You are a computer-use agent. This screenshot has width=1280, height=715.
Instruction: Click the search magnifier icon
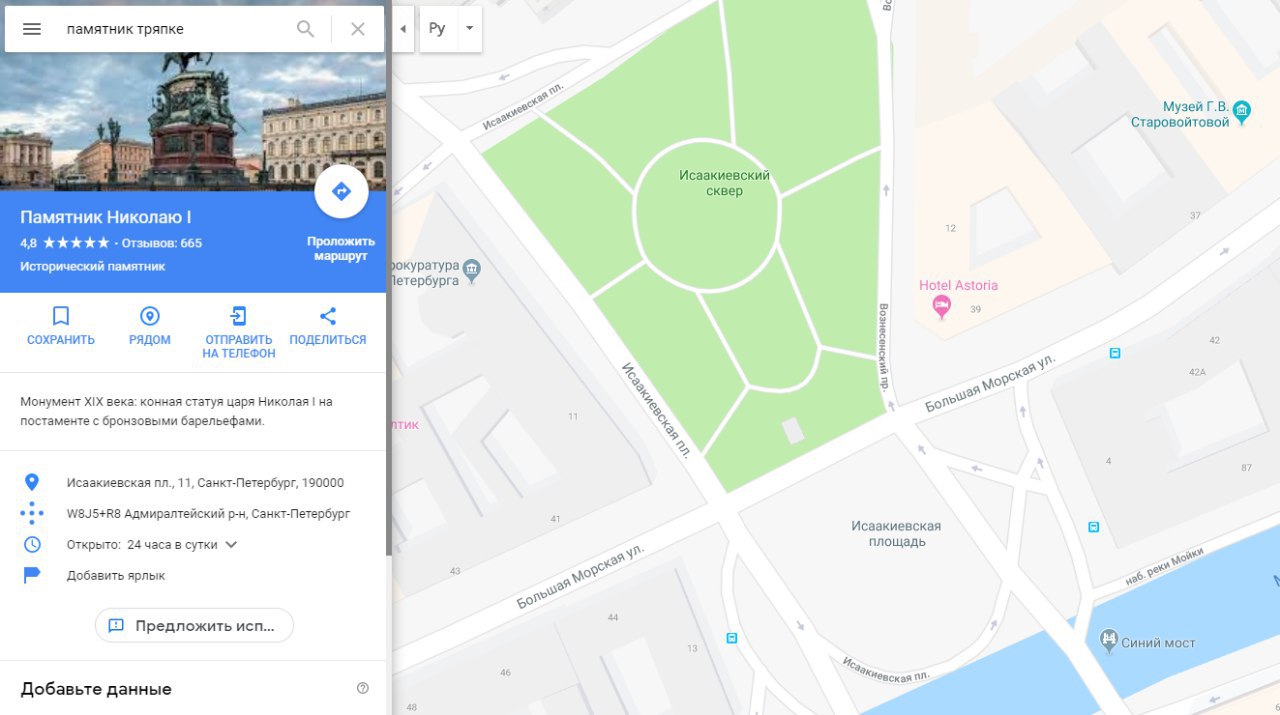click(306, 29)
